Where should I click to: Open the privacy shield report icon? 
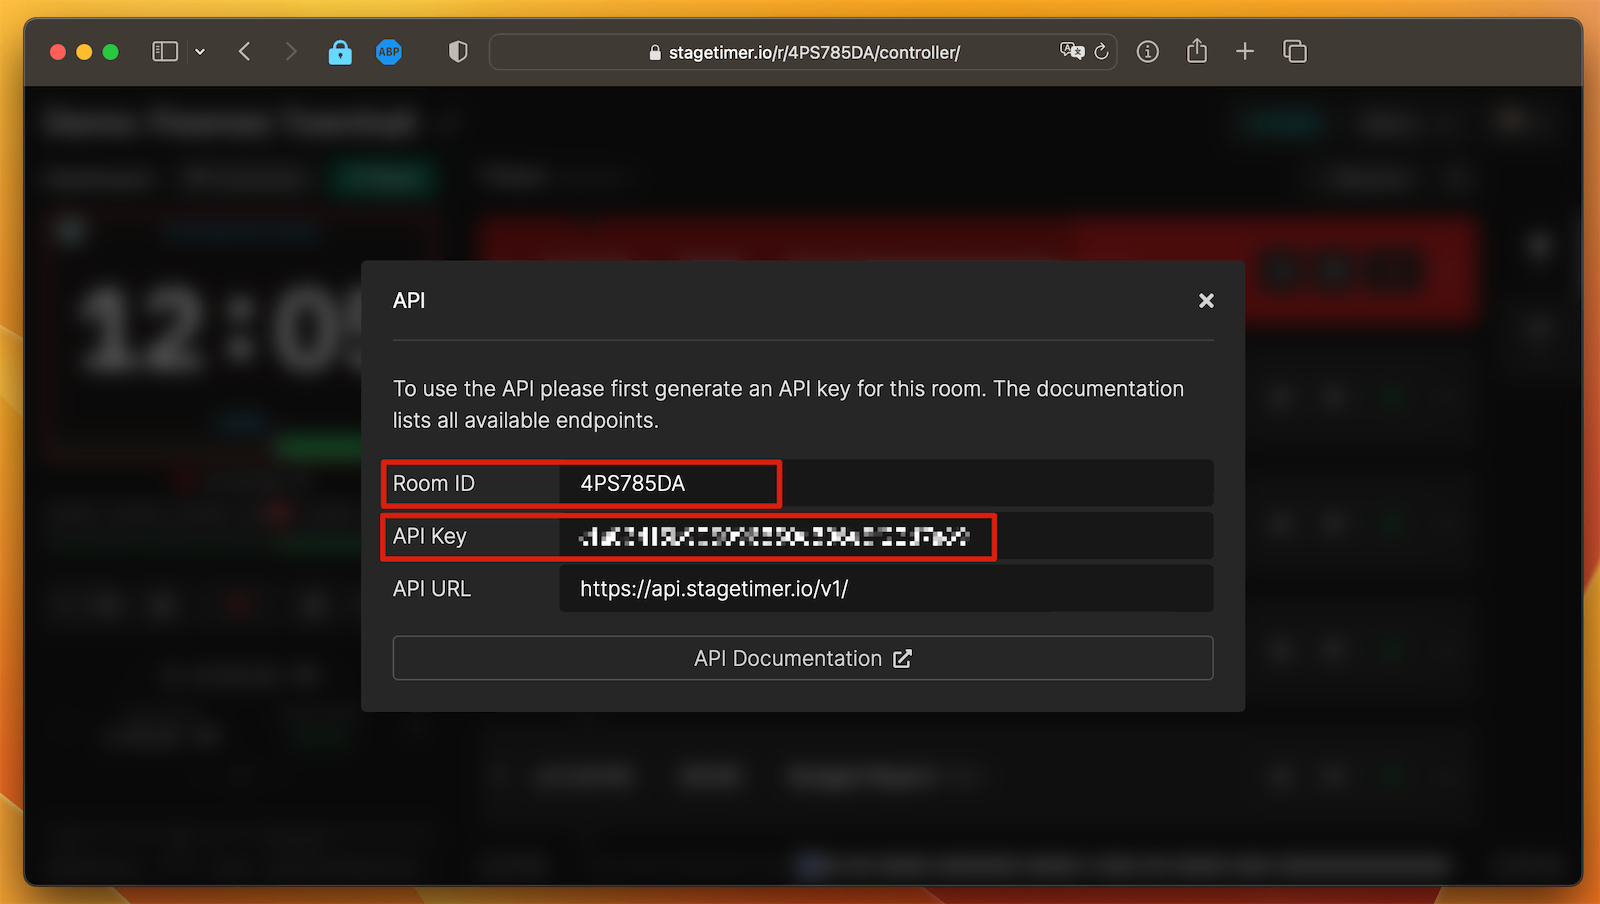click(458, 52)
